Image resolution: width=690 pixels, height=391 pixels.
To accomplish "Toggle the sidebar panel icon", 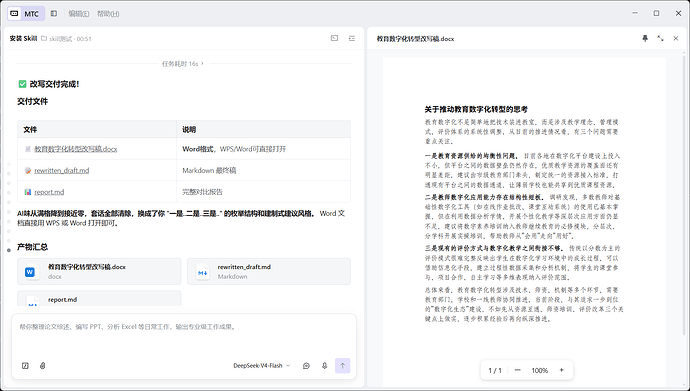I will [x=54, y=14].
